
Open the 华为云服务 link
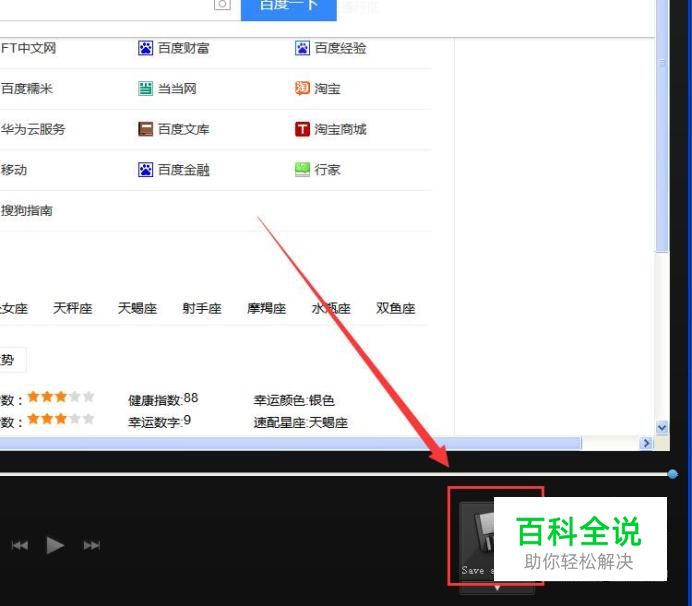click(x=33, y=129)
